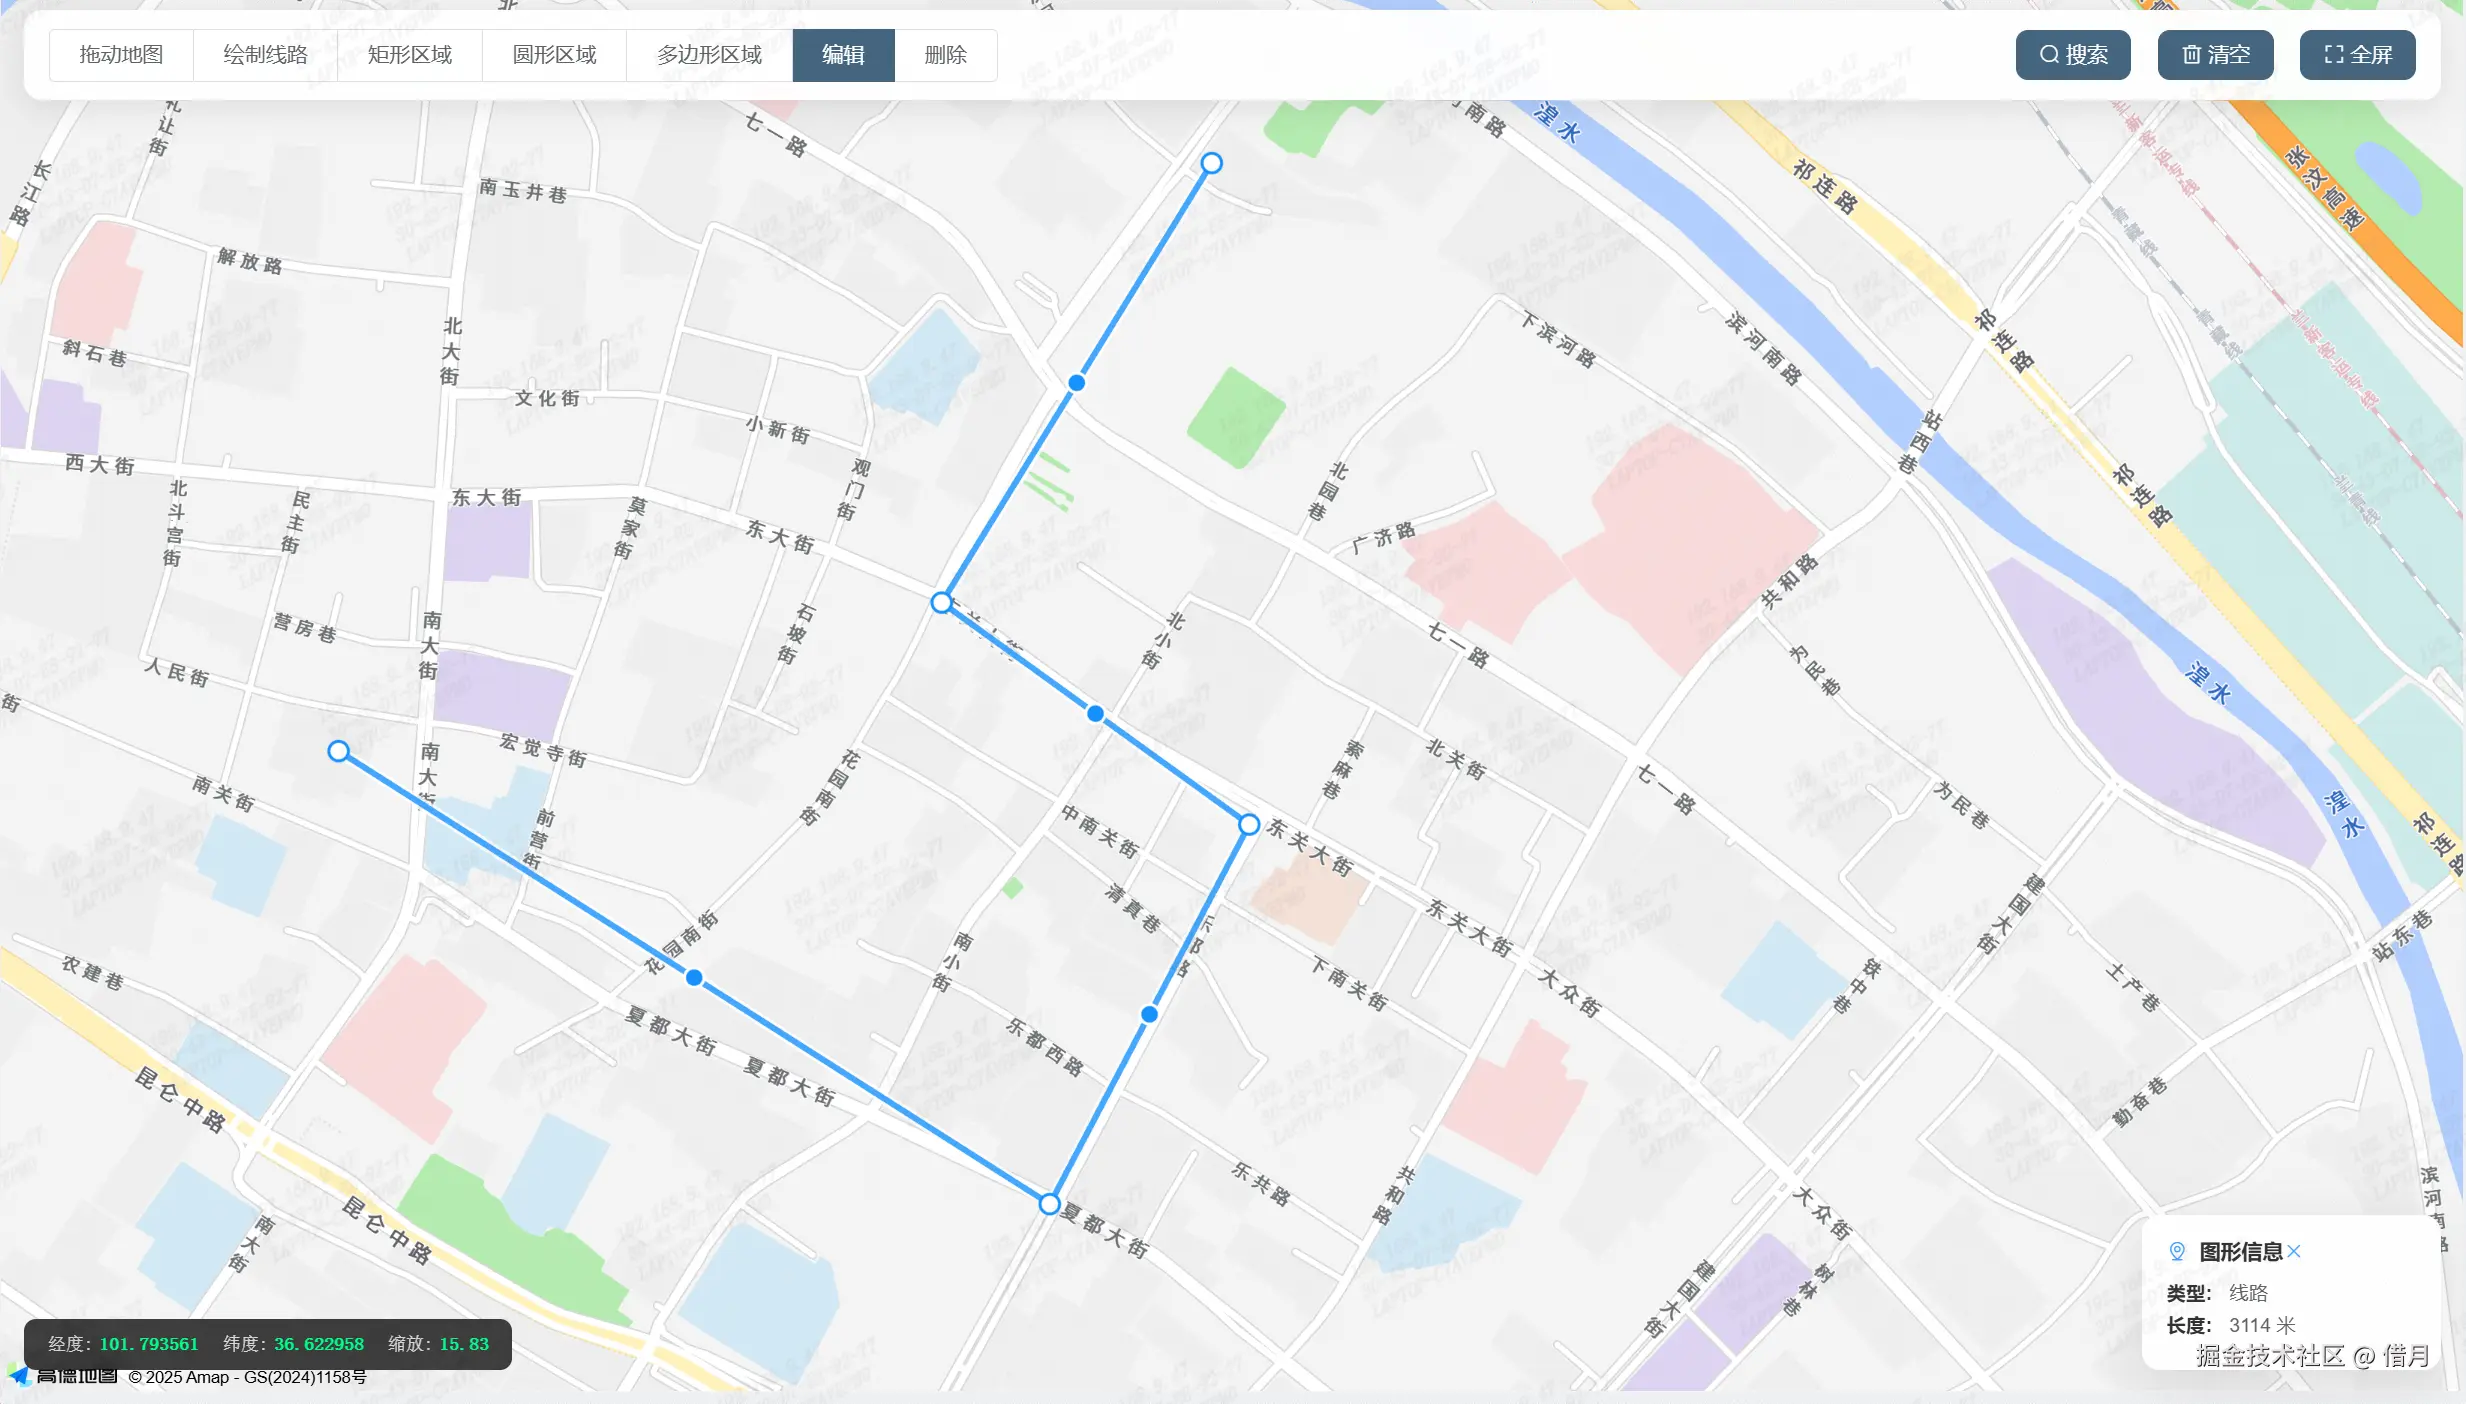Click the top end vertex of the route
The image size is (2466, 1404).
pos(1211,163)
